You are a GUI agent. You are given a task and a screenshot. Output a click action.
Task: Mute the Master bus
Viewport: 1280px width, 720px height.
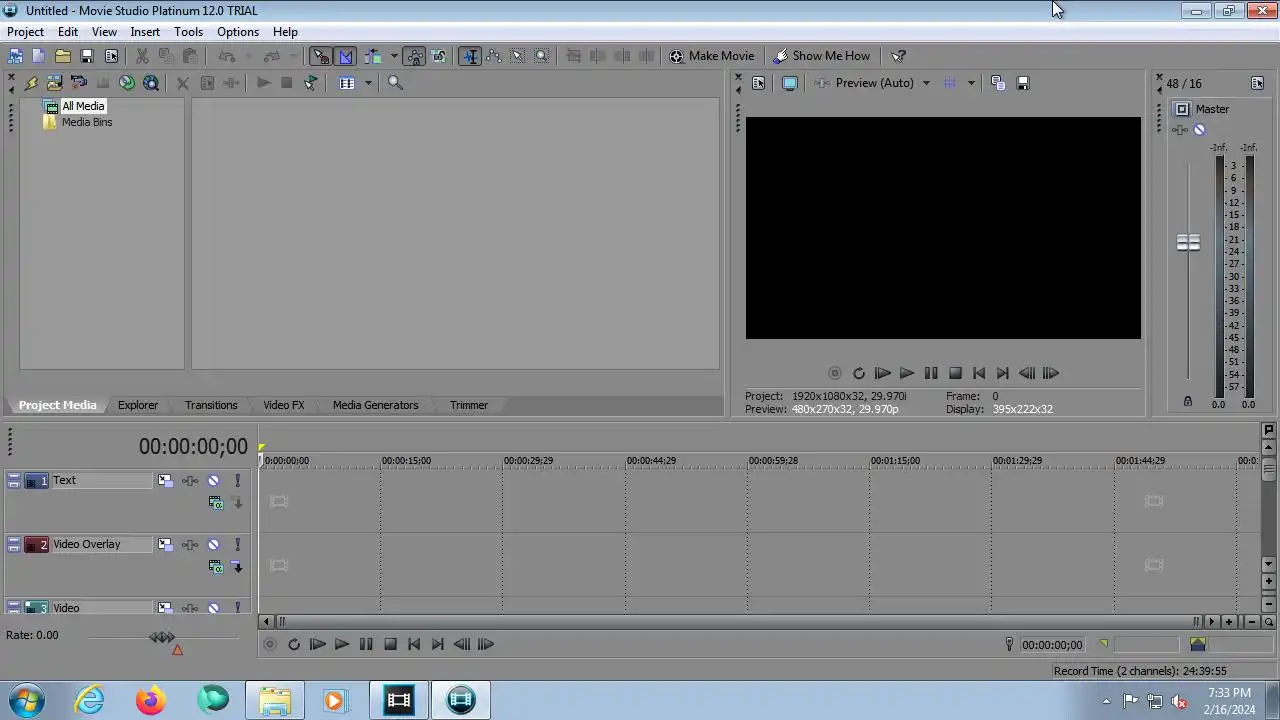[1199, 130]
